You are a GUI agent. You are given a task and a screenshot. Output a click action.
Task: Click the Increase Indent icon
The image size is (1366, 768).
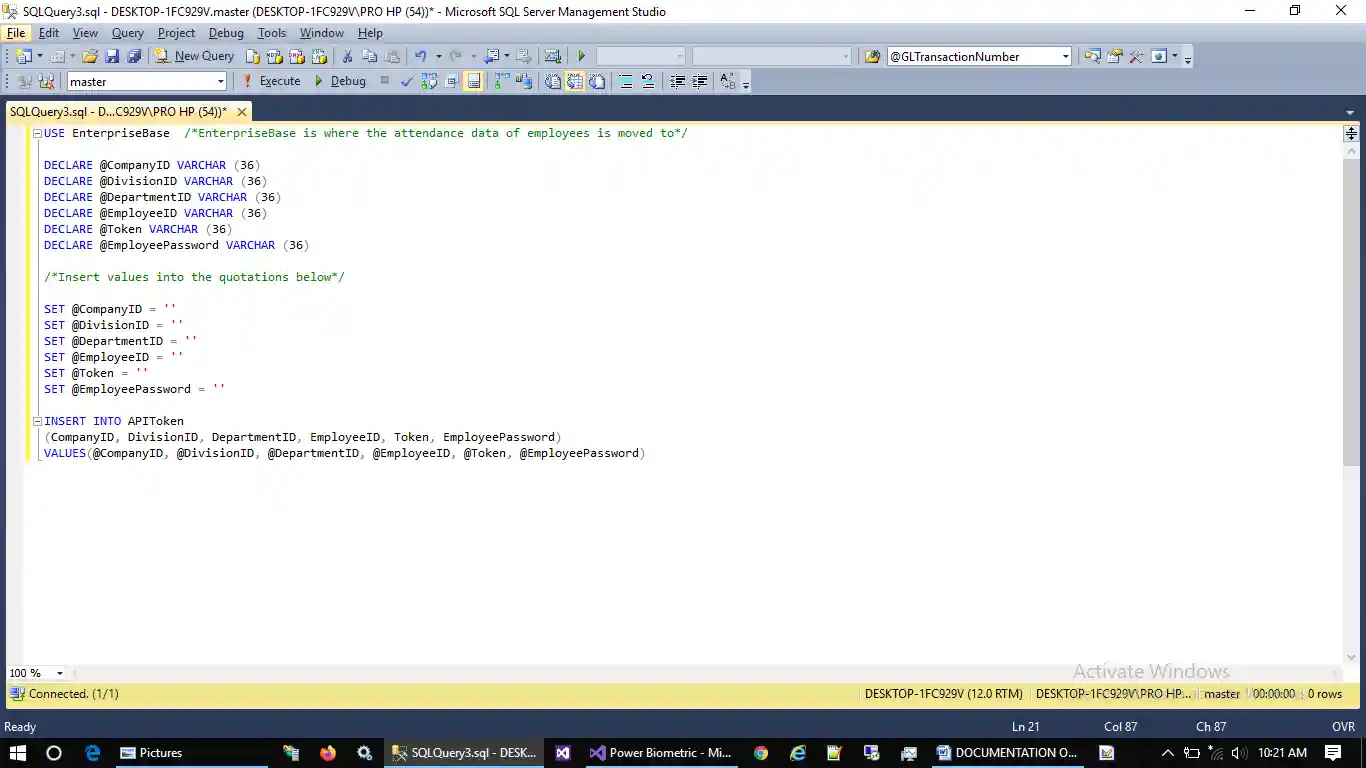698,81
